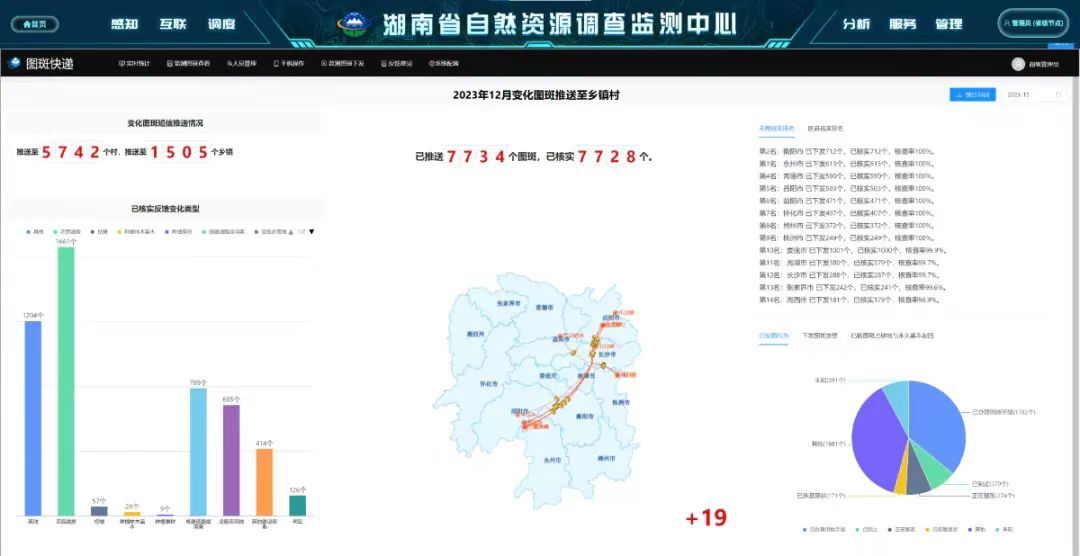Go to next legend page with down arrow
Screen dimensions: 1080x556
tap(311, 232)
